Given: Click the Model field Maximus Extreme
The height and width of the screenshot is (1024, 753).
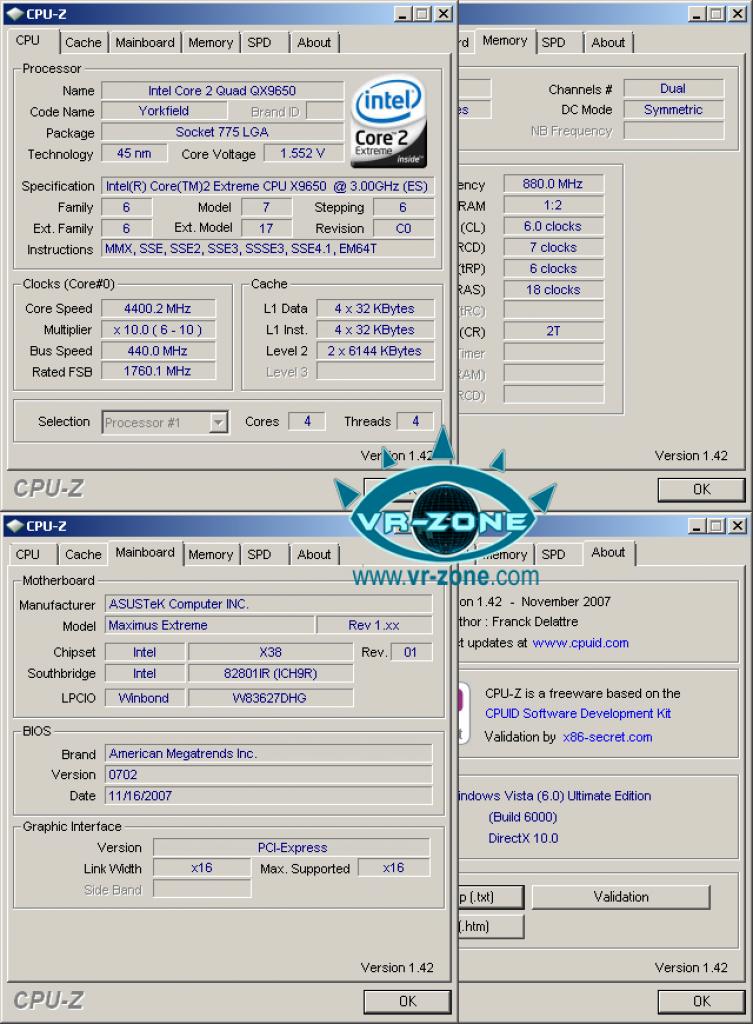Looking at the screenshot, I should point(209,625).
